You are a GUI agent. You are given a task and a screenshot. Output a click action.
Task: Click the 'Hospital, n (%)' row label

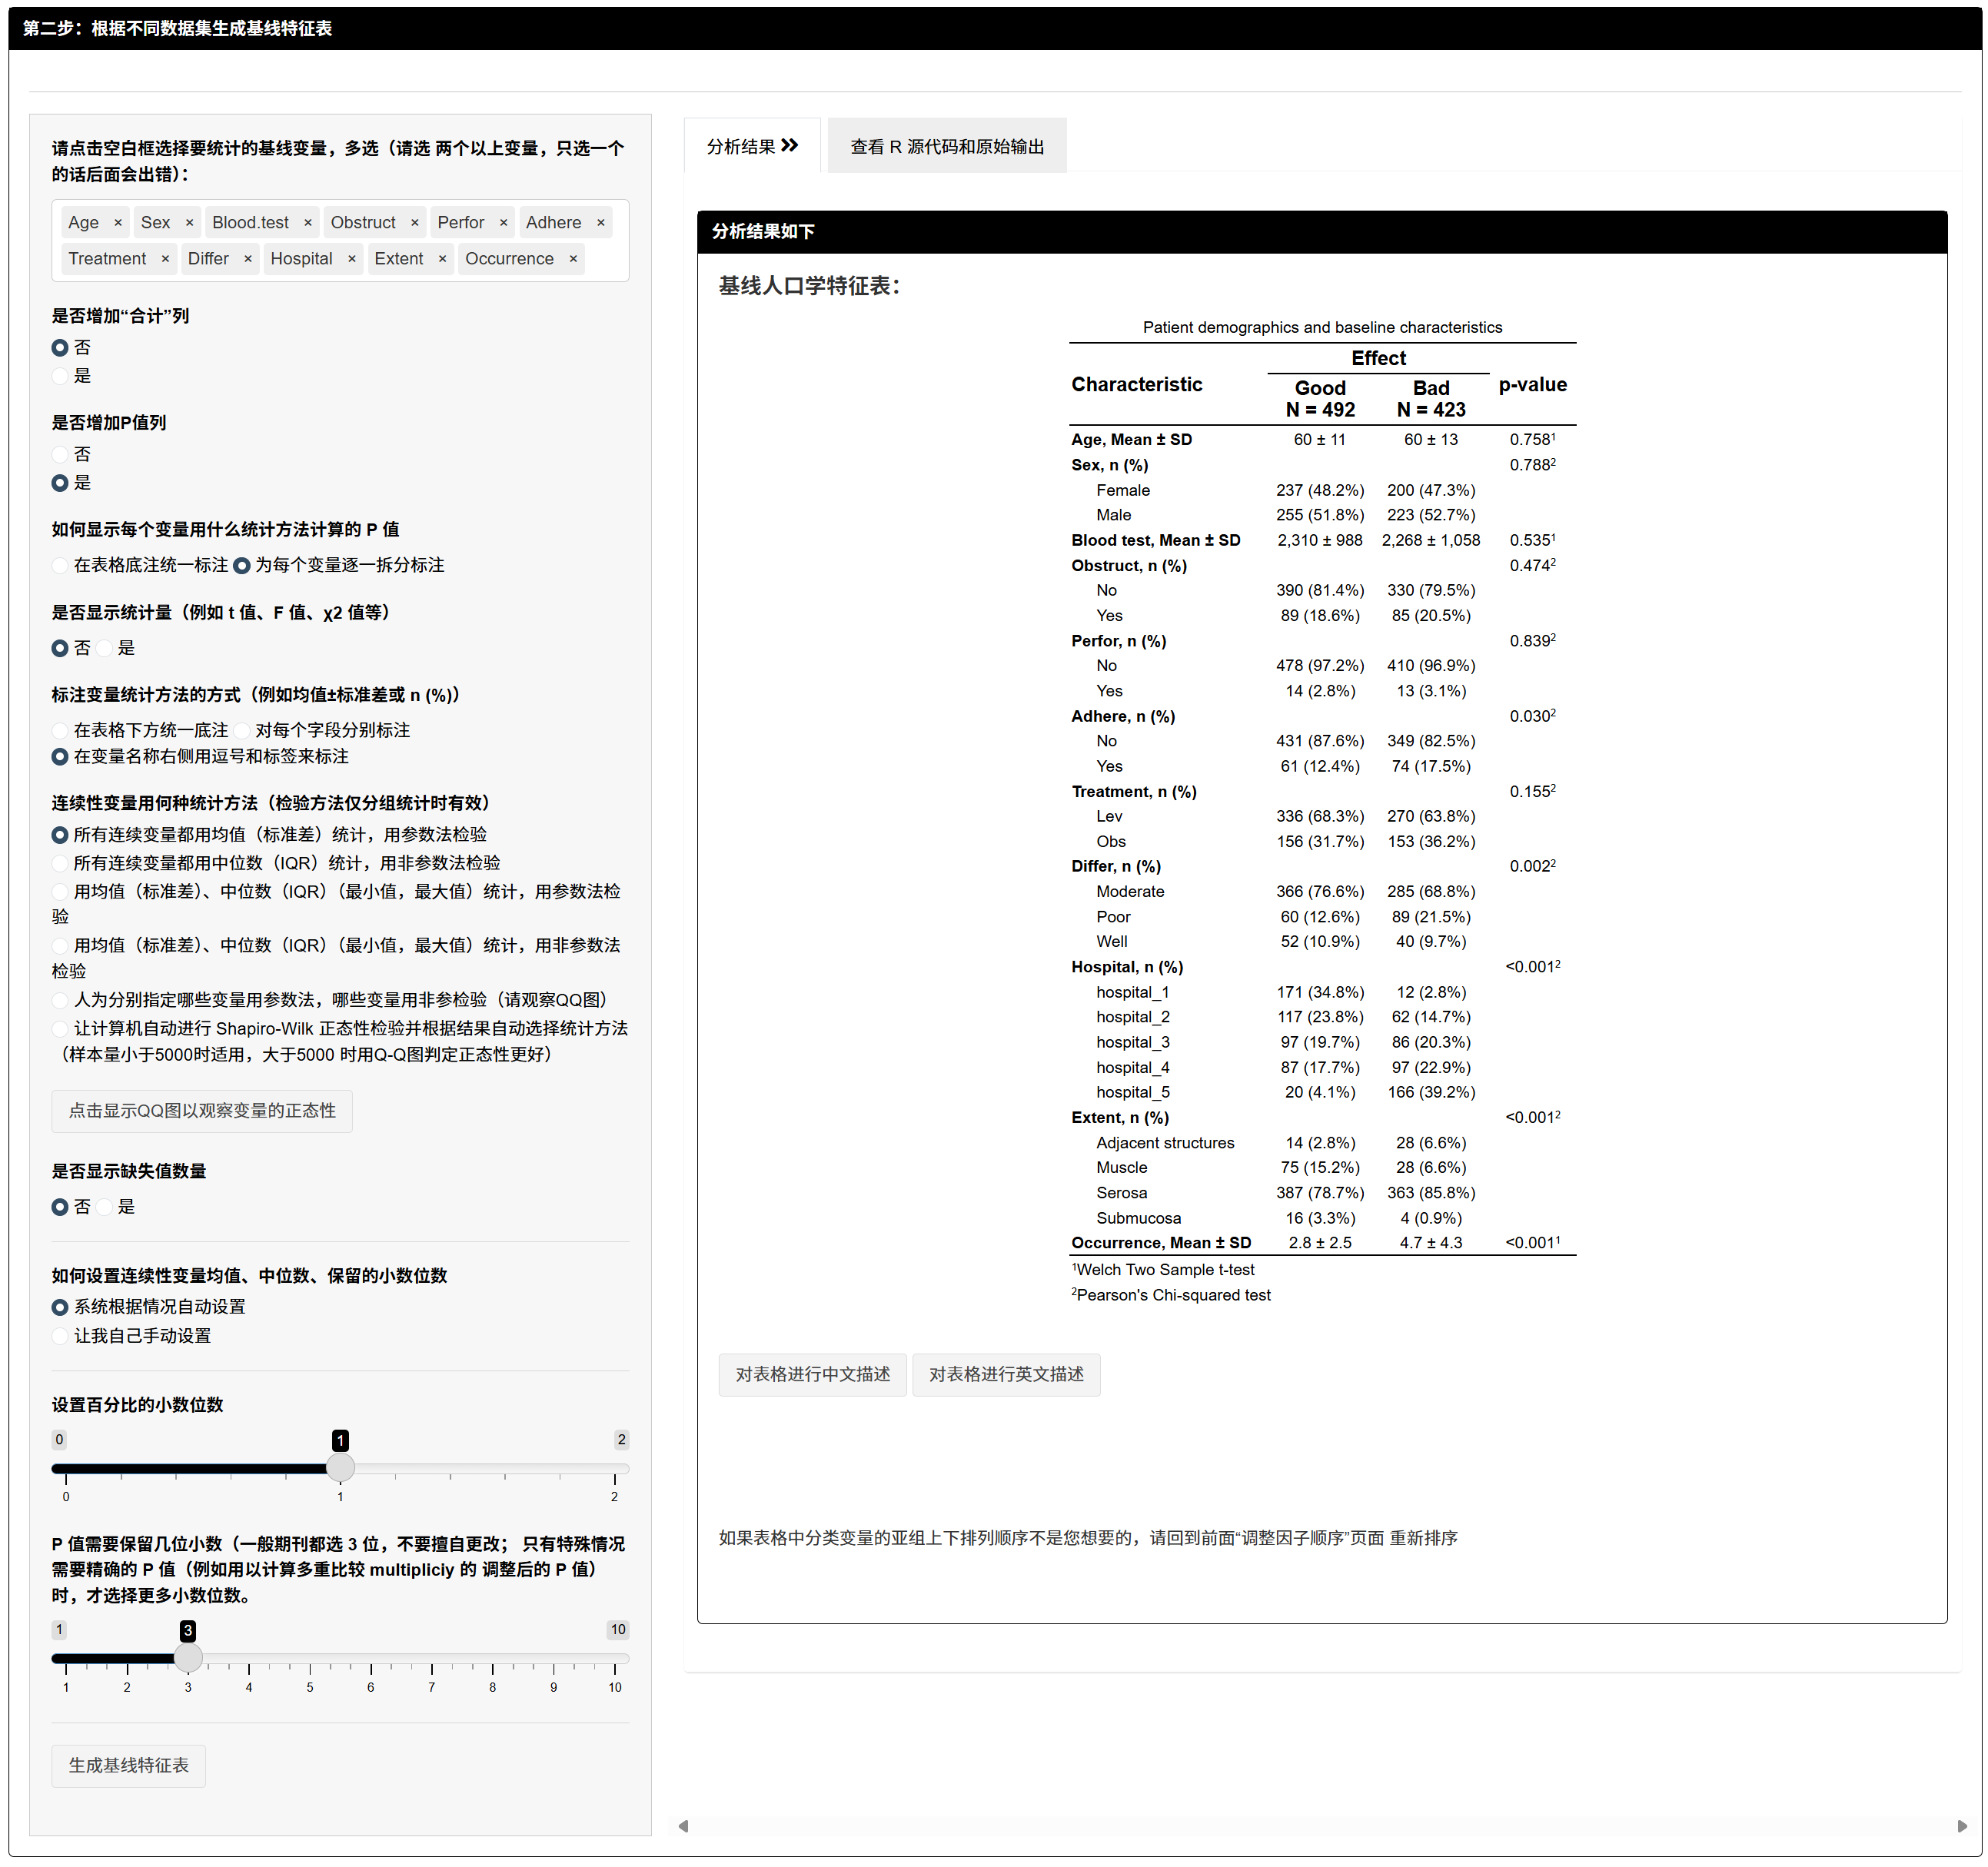click(1127, 967)
